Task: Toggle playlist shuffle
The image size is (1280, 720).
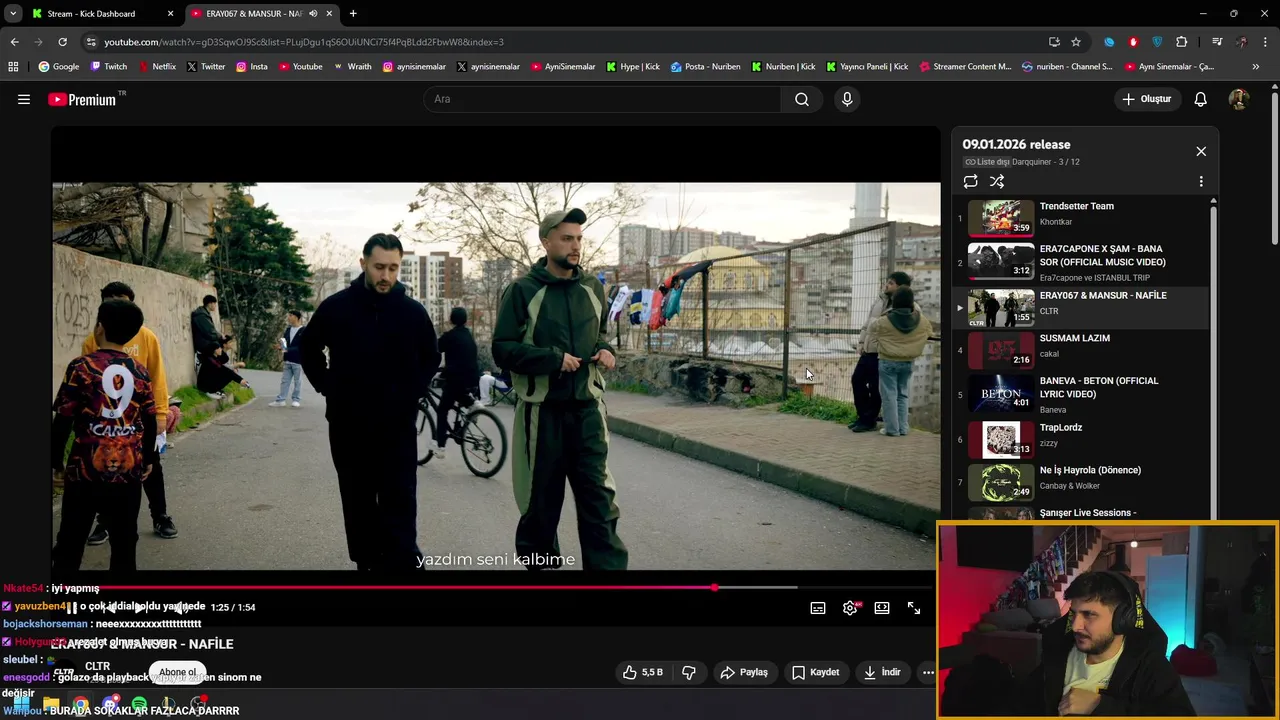Action: coord(997,181)
